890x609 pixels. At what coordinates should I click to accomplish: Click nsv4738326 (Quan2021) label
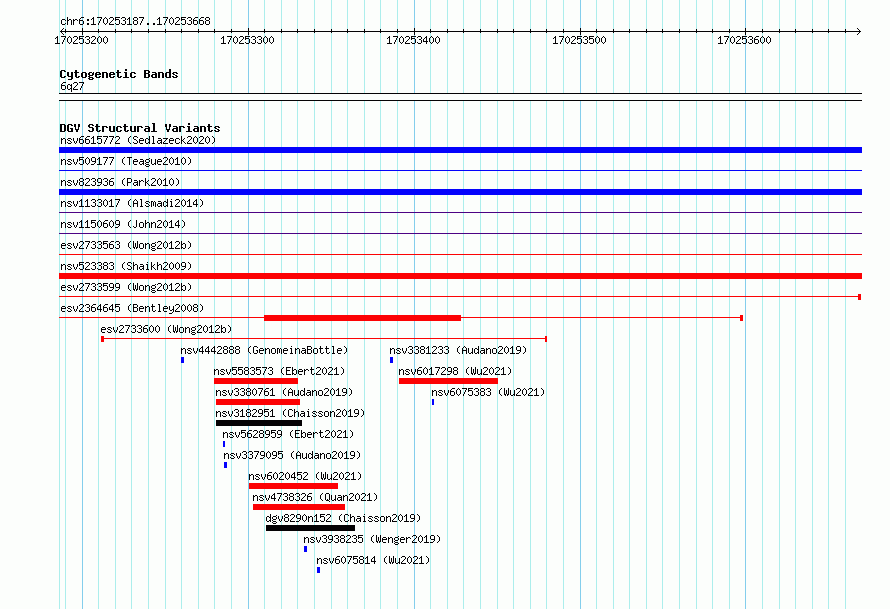click(315, 497)
